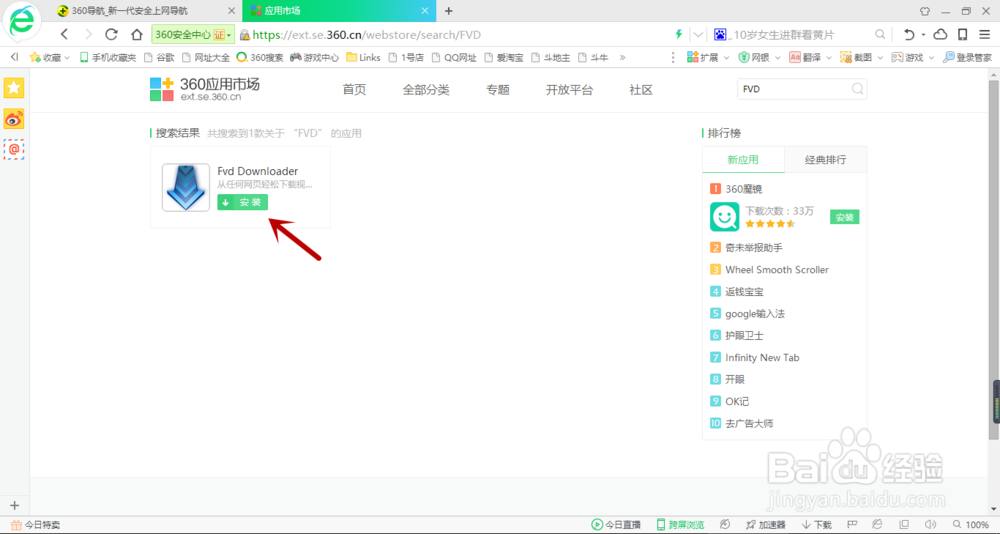
Task: Expand the address bar history dropdown arrow
Action: click(698, 34)
